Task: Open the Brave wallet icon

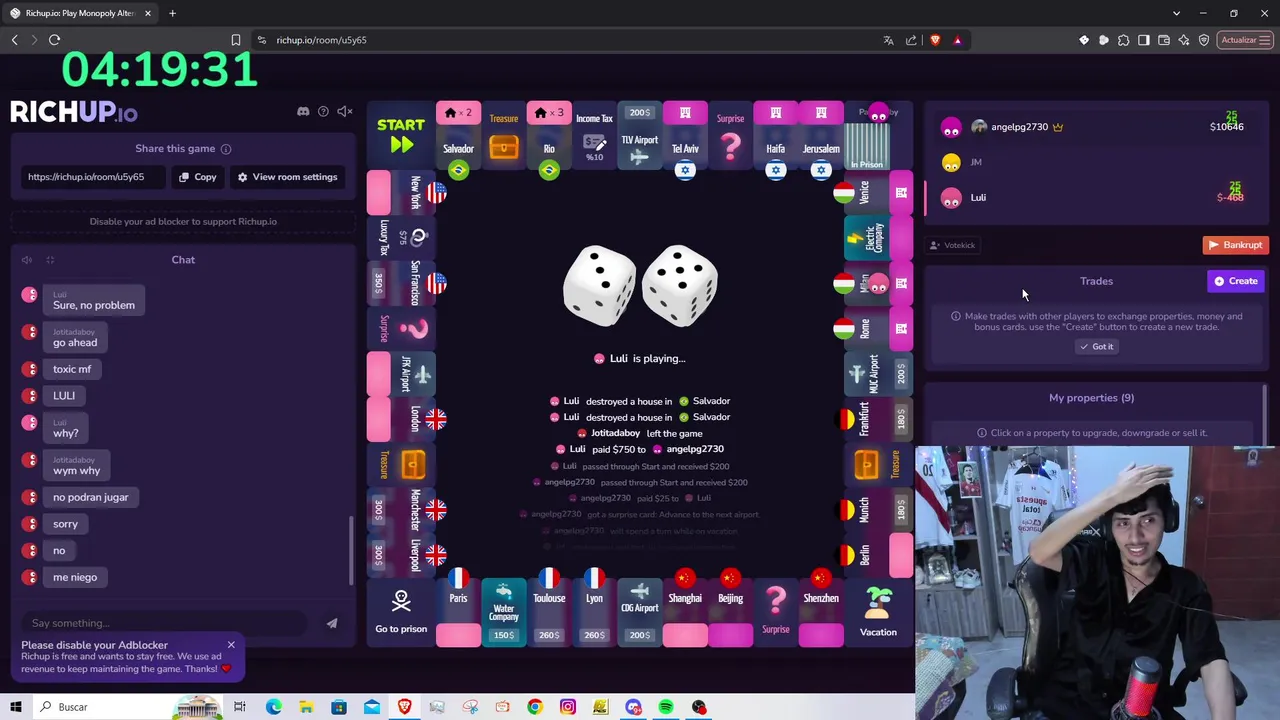Action: (x=1164, y=40)
